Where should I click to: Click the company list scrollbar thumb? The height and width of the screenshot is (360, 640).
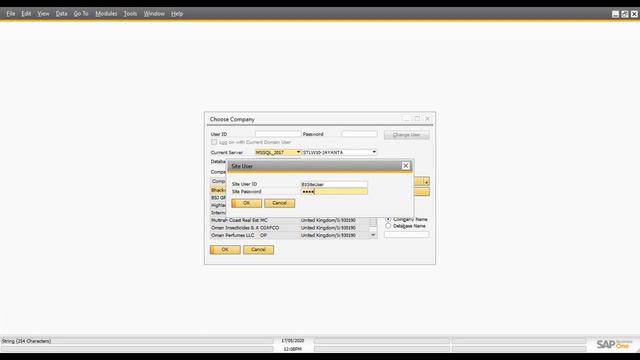pyautogui.click(x=373, y=222)
